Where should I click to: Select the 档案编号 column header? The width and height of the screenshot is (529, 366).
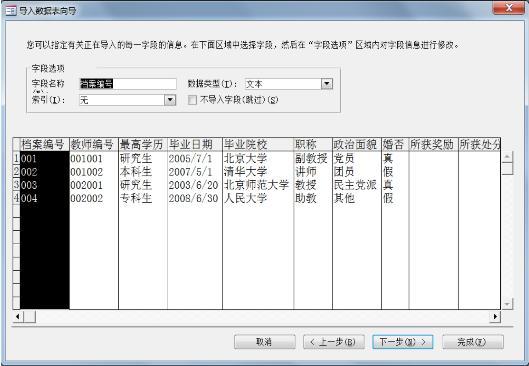point(45,145)
